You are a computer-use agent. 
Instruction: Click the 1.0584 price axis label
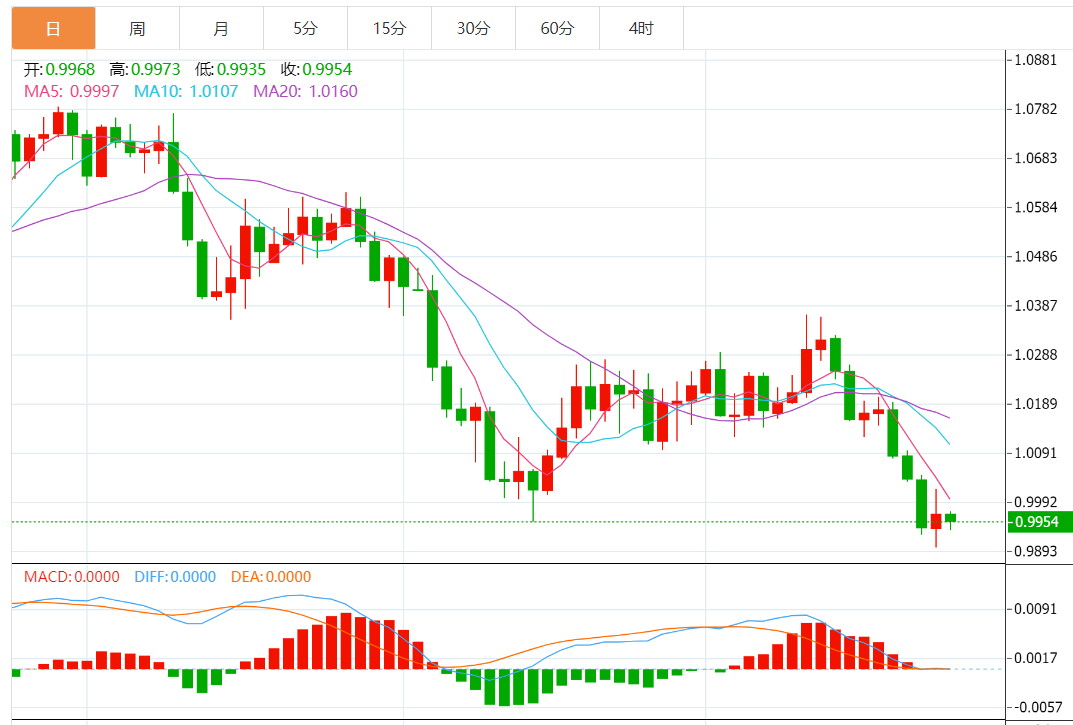point(1035,207)
